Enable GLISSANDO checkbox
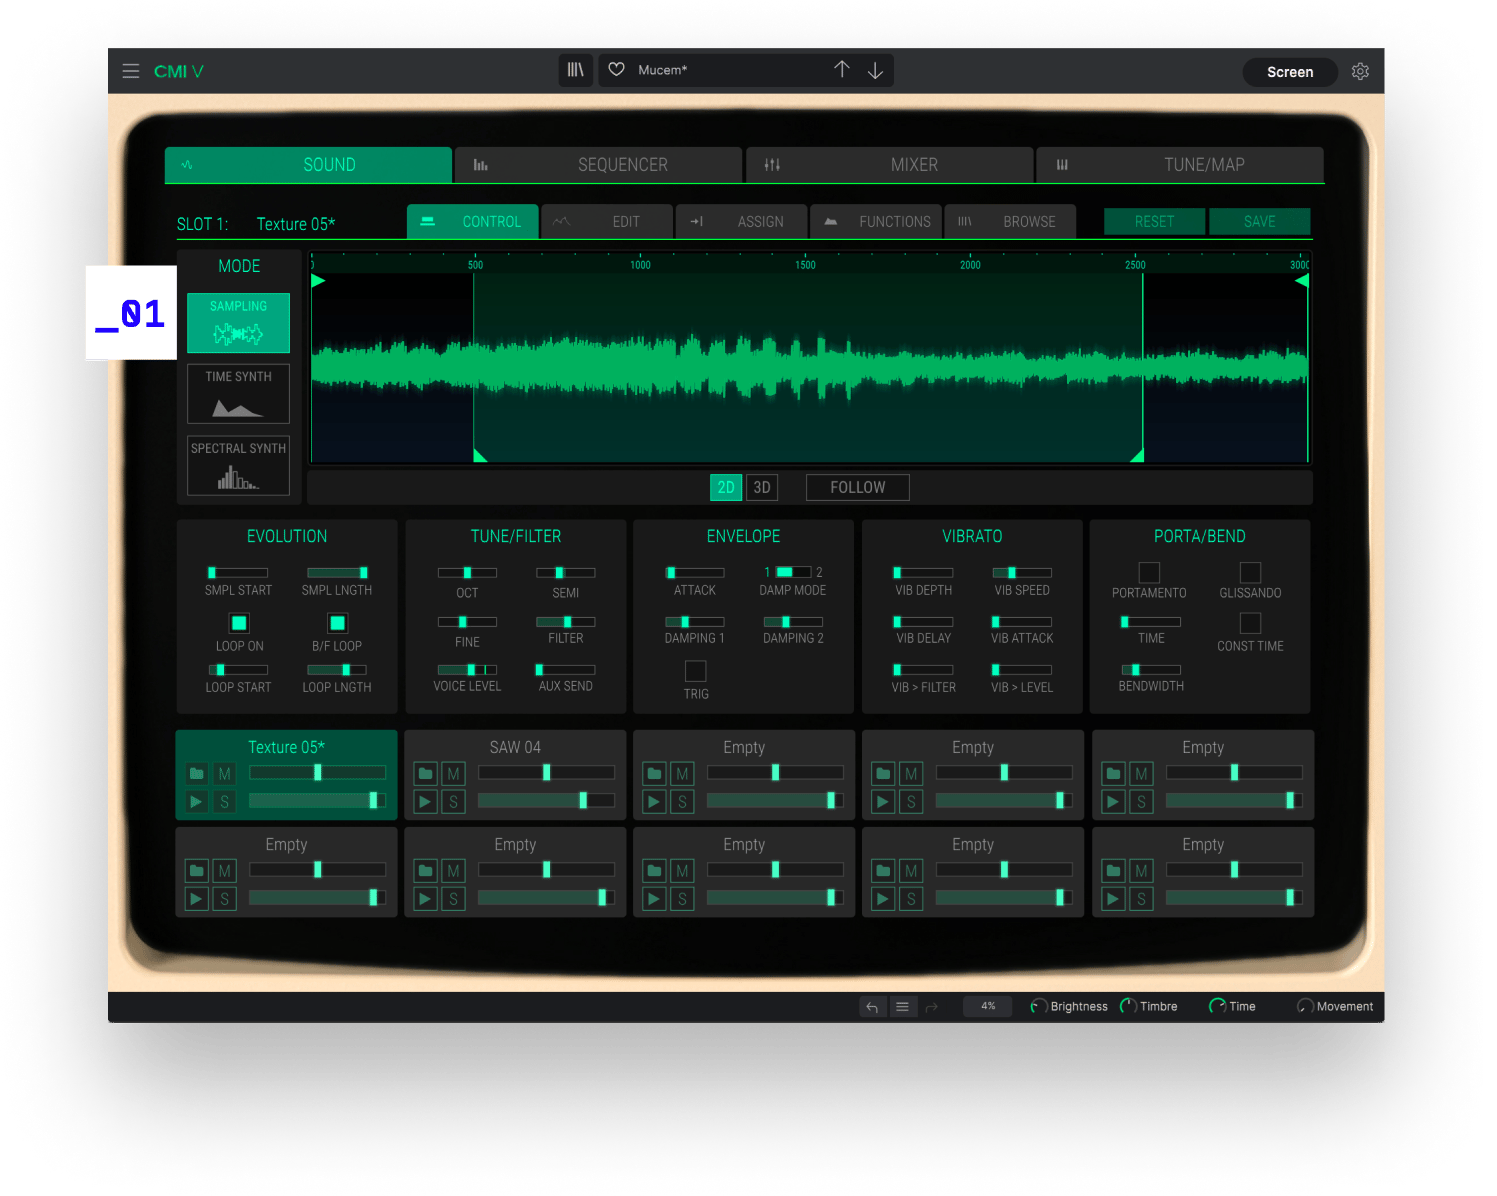1497x1196 pixels. [1250, 572]
